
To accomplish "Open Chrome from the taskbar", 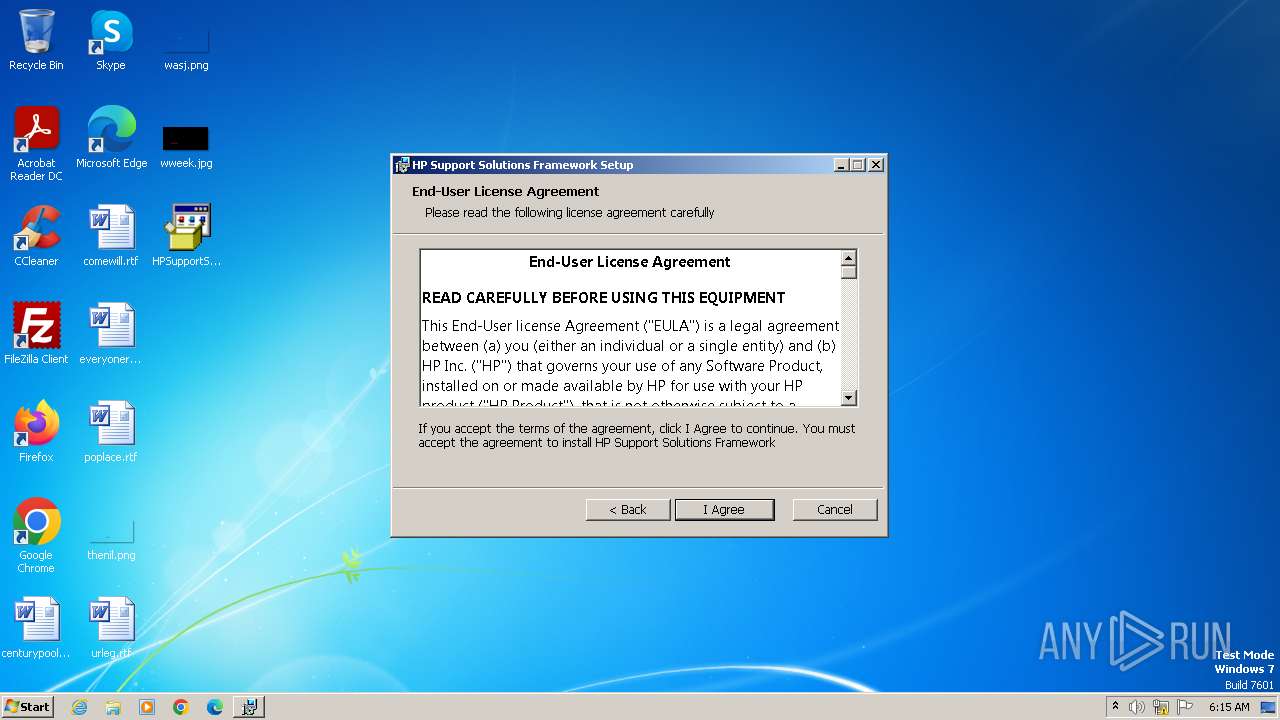I will pyautogui.click(x=181, y=707).
